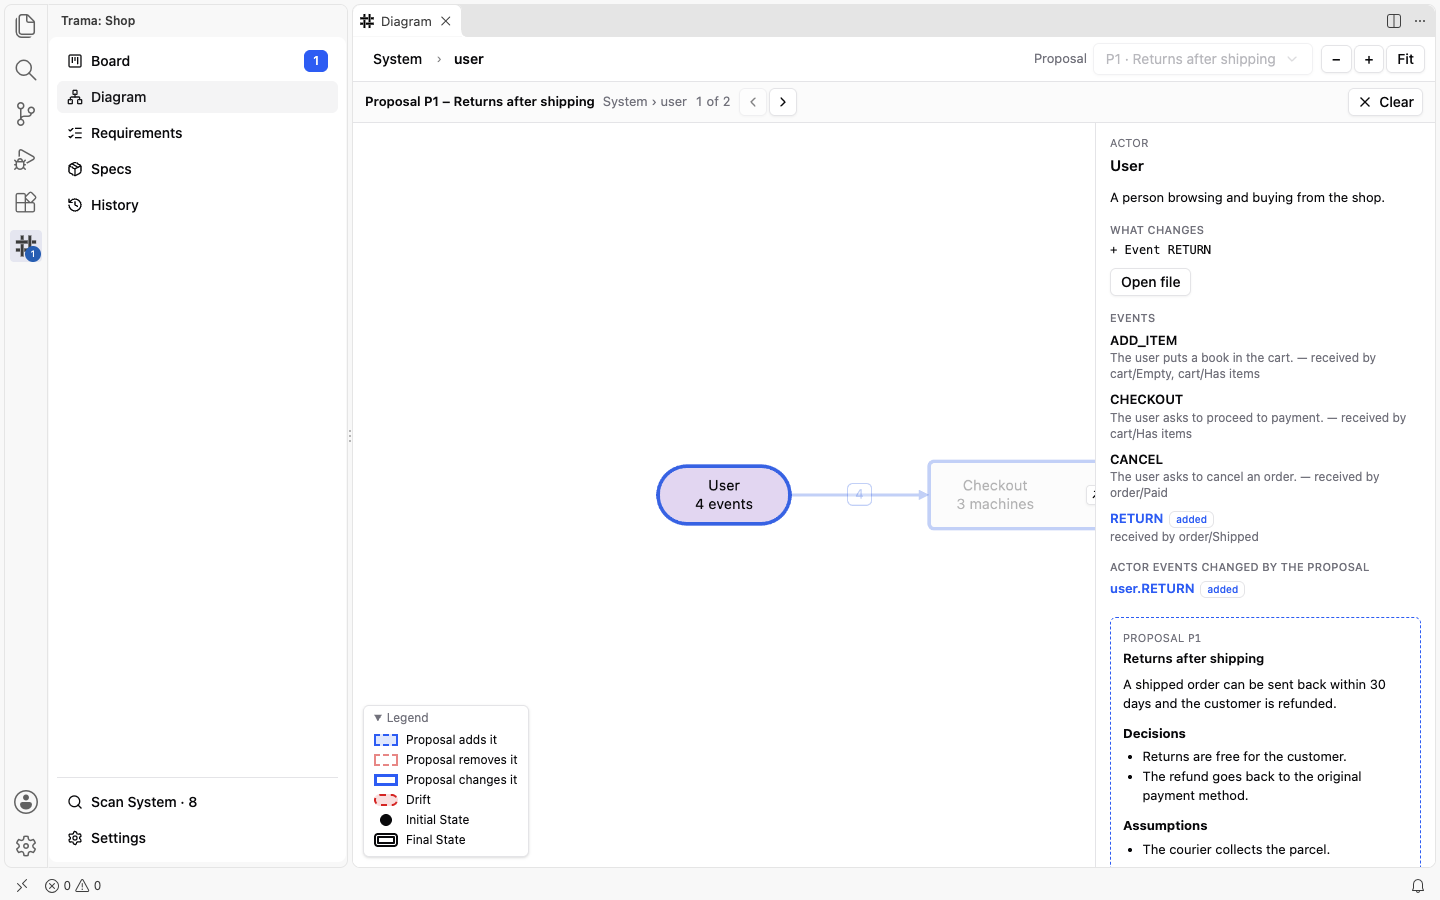Open the Manage gear in activity bar
Screen dimensions: 1440x900
(x=26, y=846)
